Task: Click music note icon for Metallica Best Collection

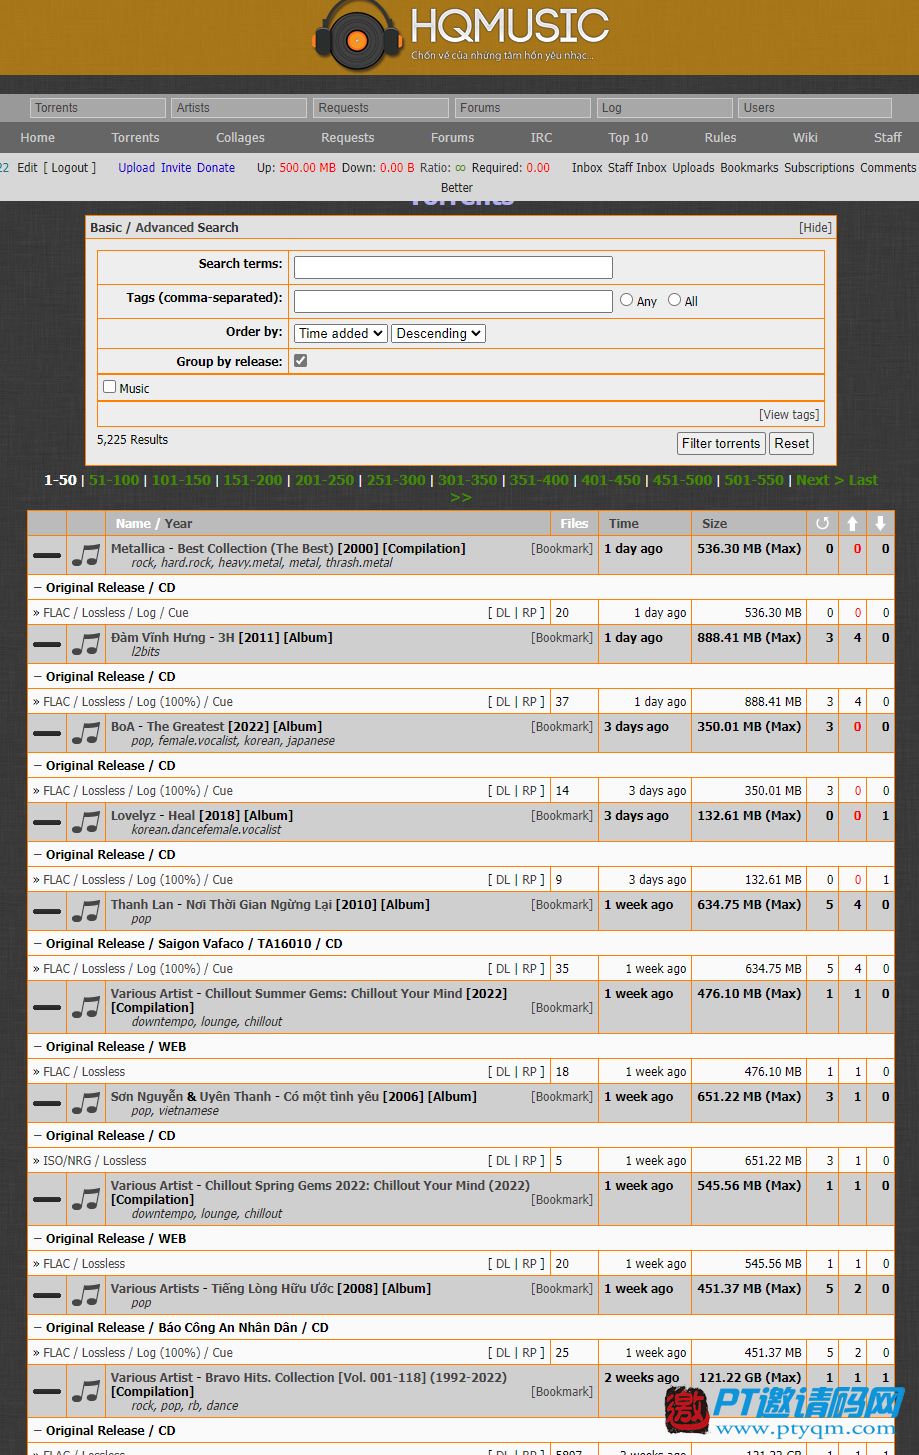Action: [86, 555]
